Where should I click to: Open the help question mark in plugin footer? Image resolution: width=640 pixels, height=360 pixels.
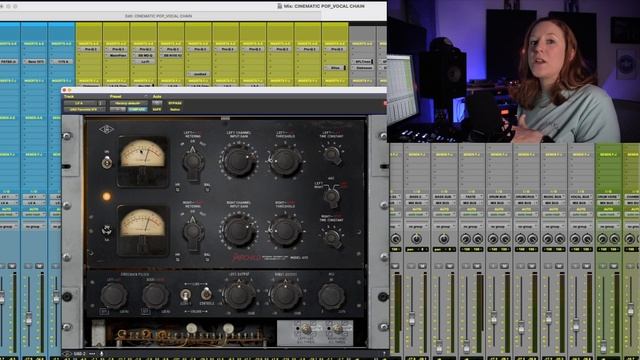pos(384,353)
